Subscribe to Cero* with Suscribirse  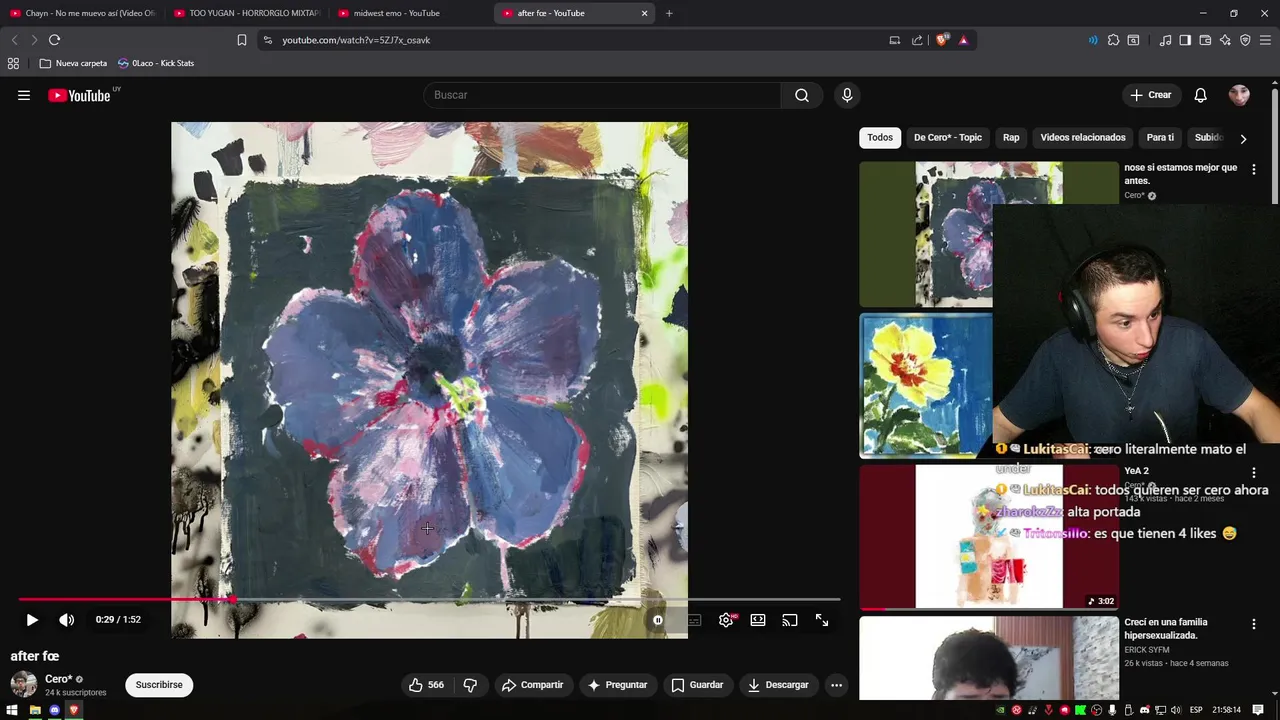(159, 685)
